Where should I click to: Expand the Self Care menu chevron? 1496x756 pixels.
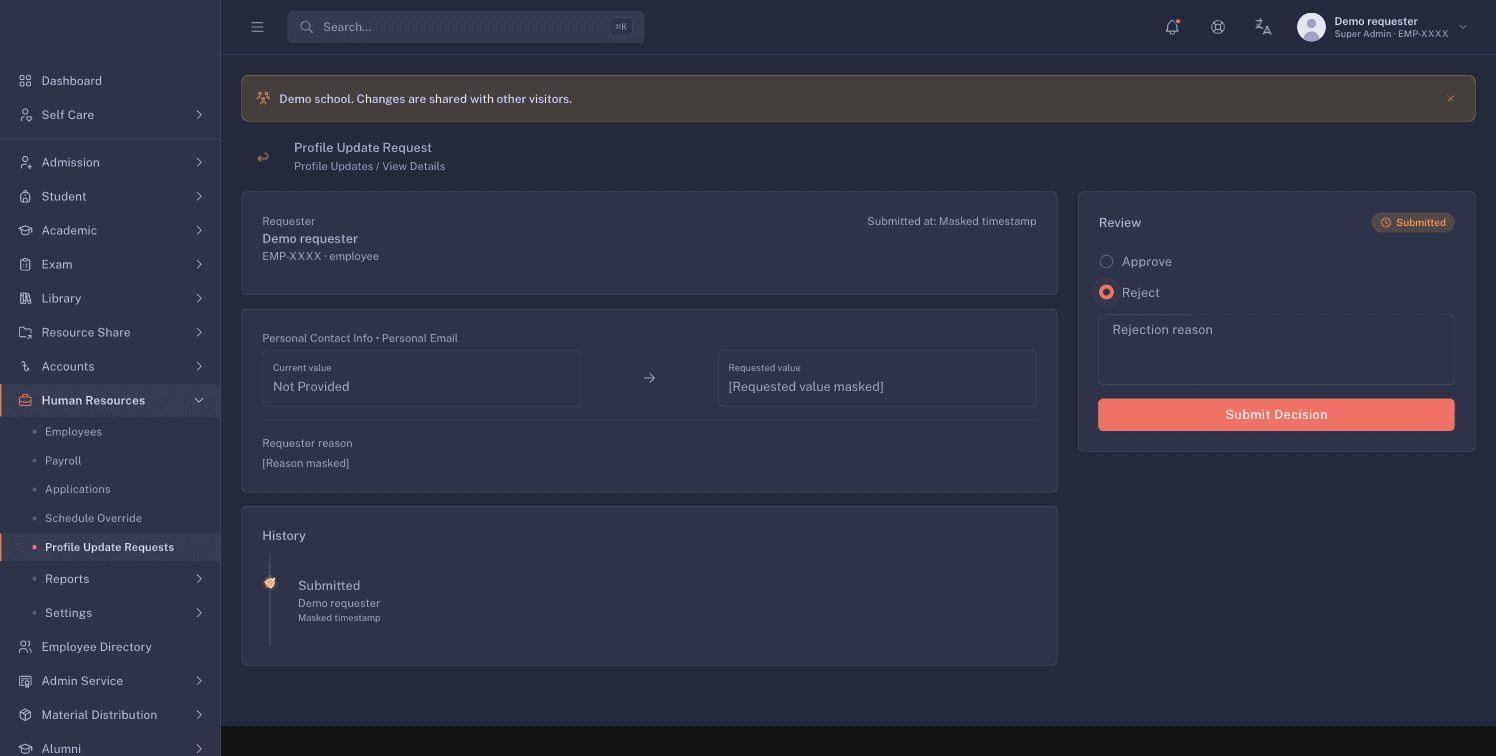pos(199,115)
